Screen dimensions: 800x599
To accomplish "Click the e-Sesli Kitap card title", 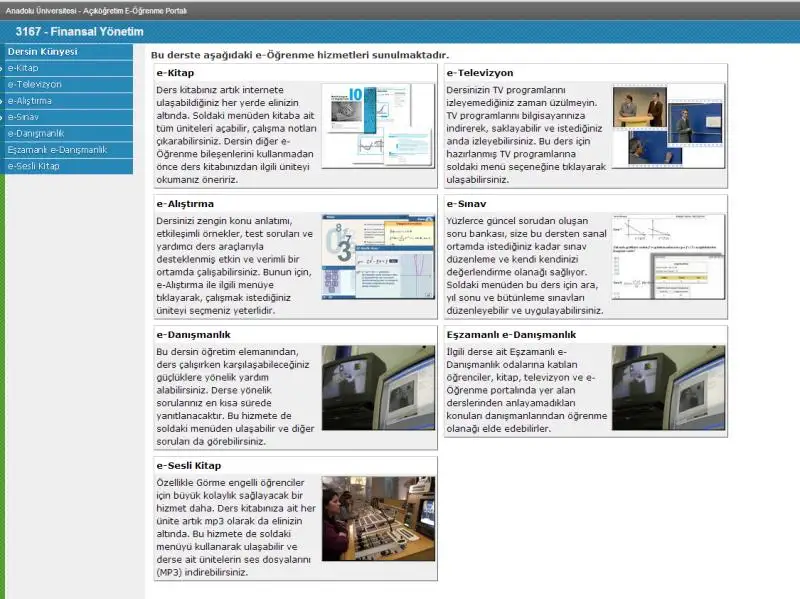I will (x=189, y=466).
